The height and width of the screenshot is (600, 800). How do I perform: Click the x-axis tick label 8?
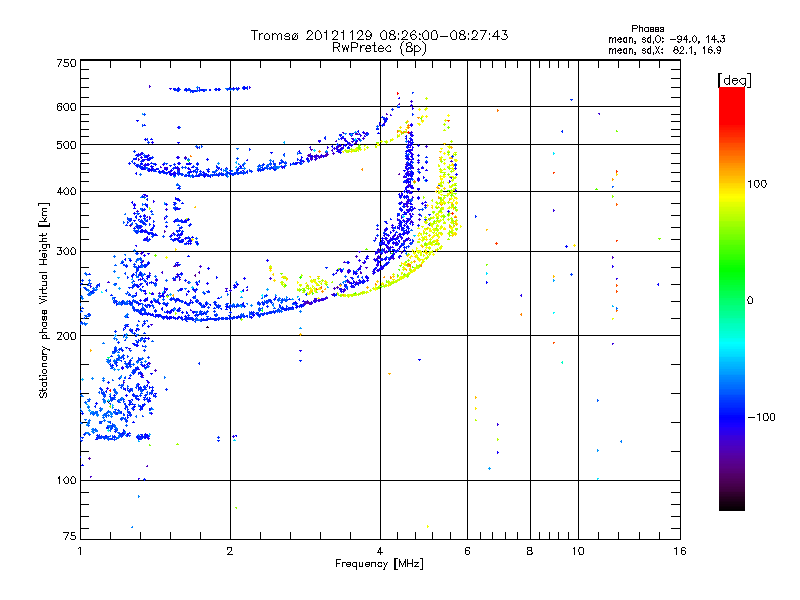530,551
